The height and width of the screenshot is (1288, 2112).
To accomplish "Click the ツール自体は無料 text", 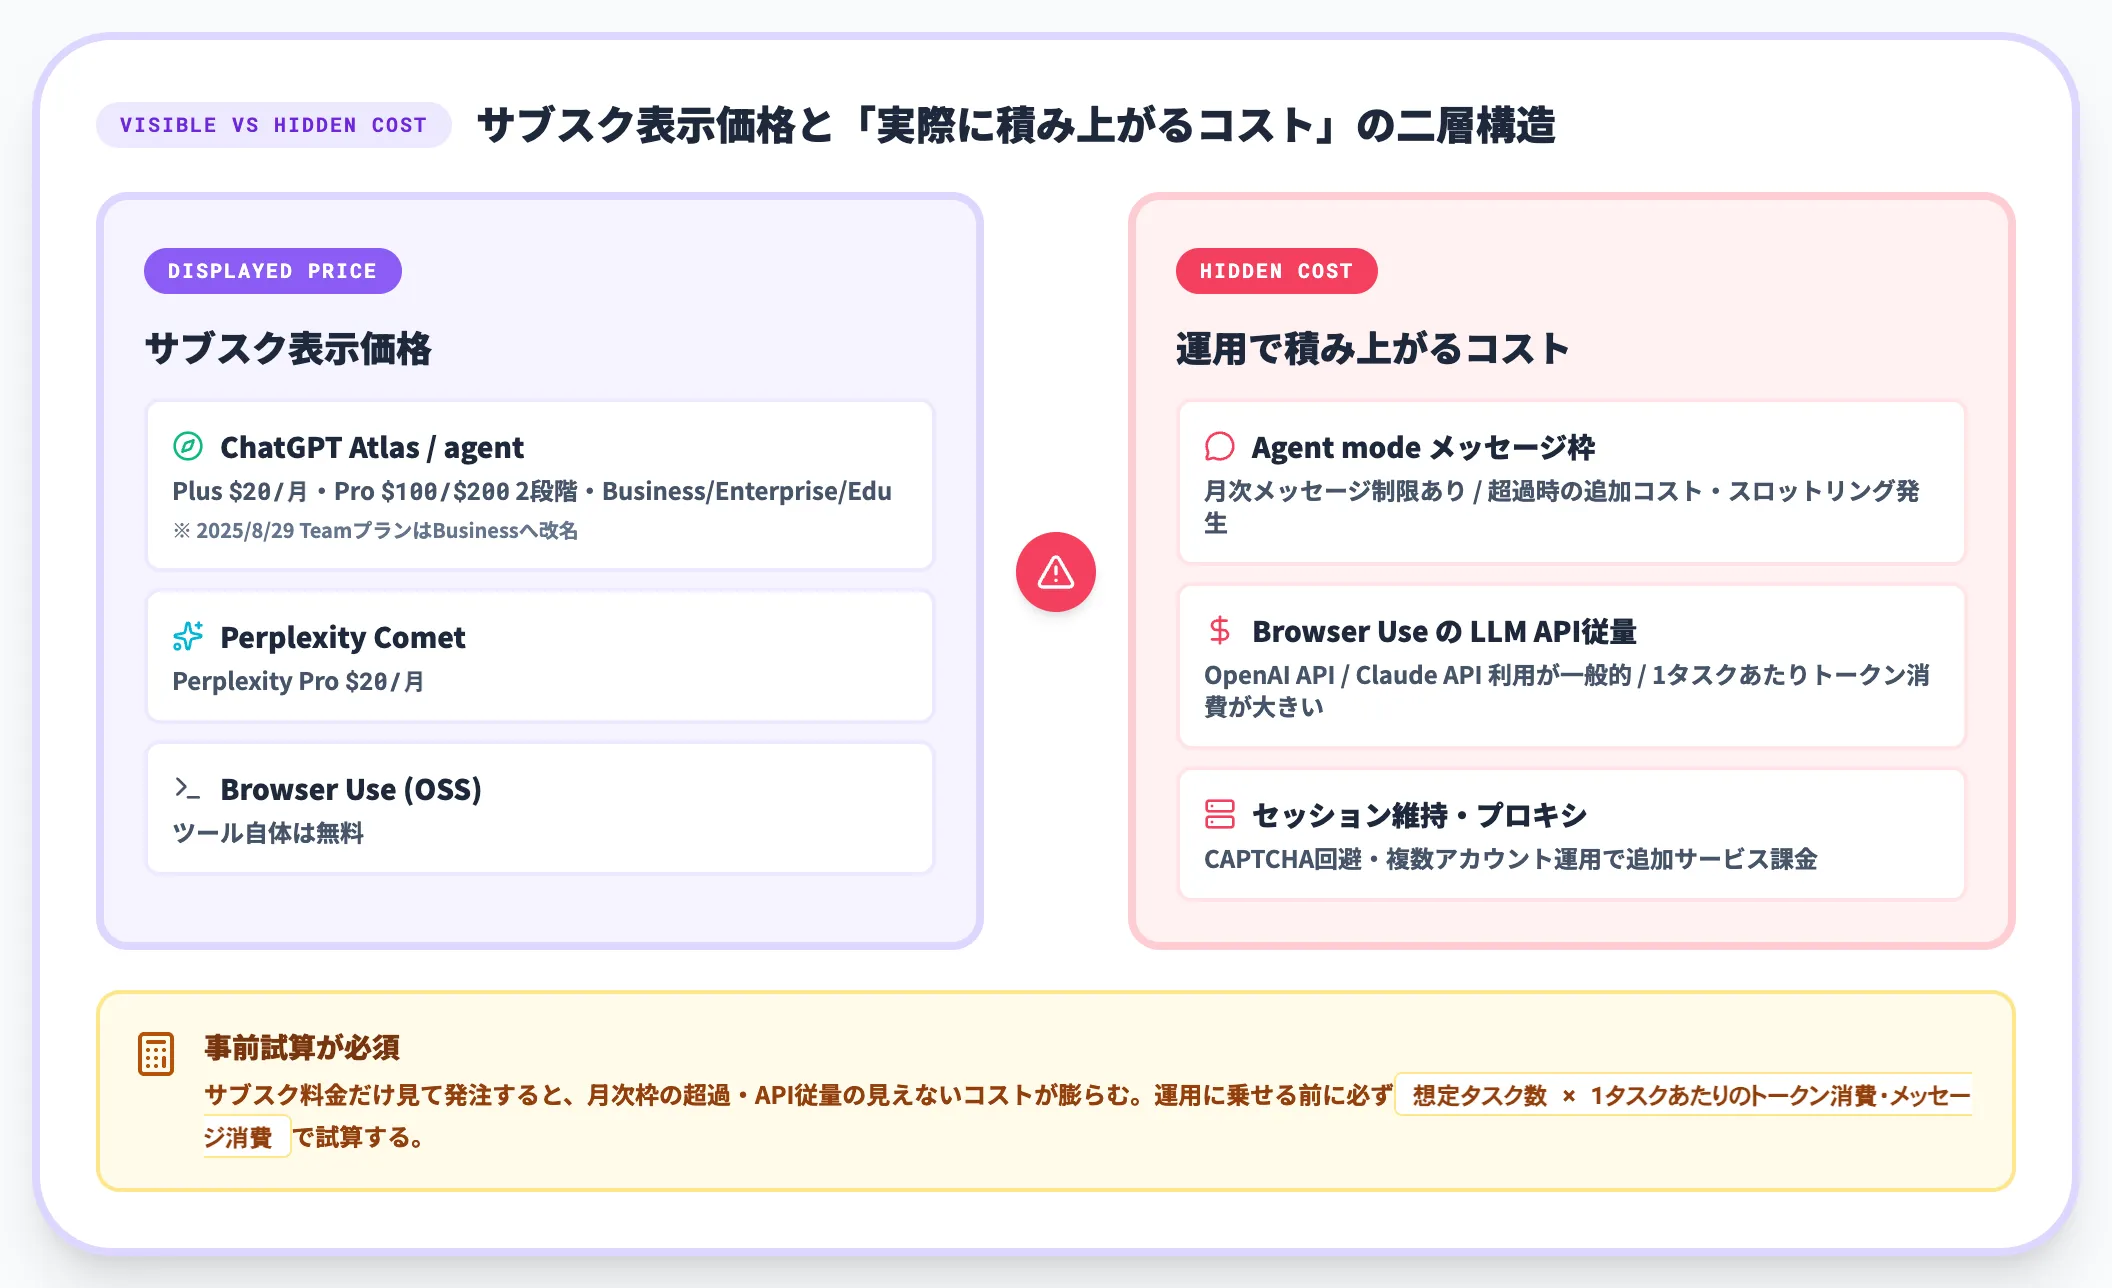I will [x=268, y=833].
